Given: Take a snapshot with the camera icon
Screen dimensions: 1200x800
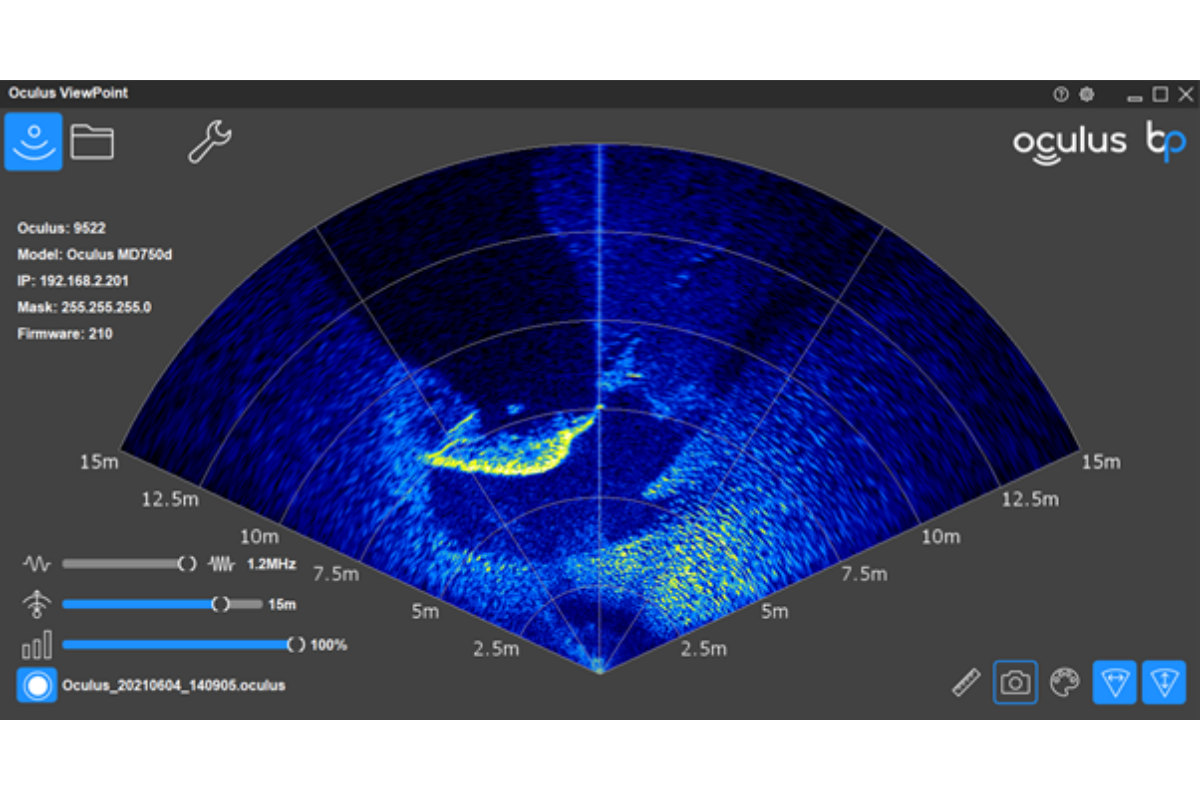Looking at the screenshot, I should tap(1015, 683).
